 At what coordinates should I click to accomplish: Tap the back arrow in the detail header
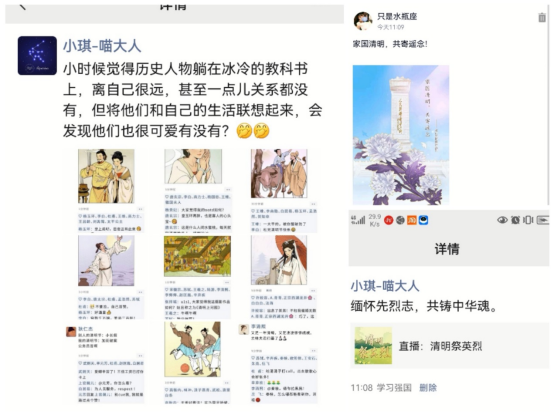tap(22, 6)
